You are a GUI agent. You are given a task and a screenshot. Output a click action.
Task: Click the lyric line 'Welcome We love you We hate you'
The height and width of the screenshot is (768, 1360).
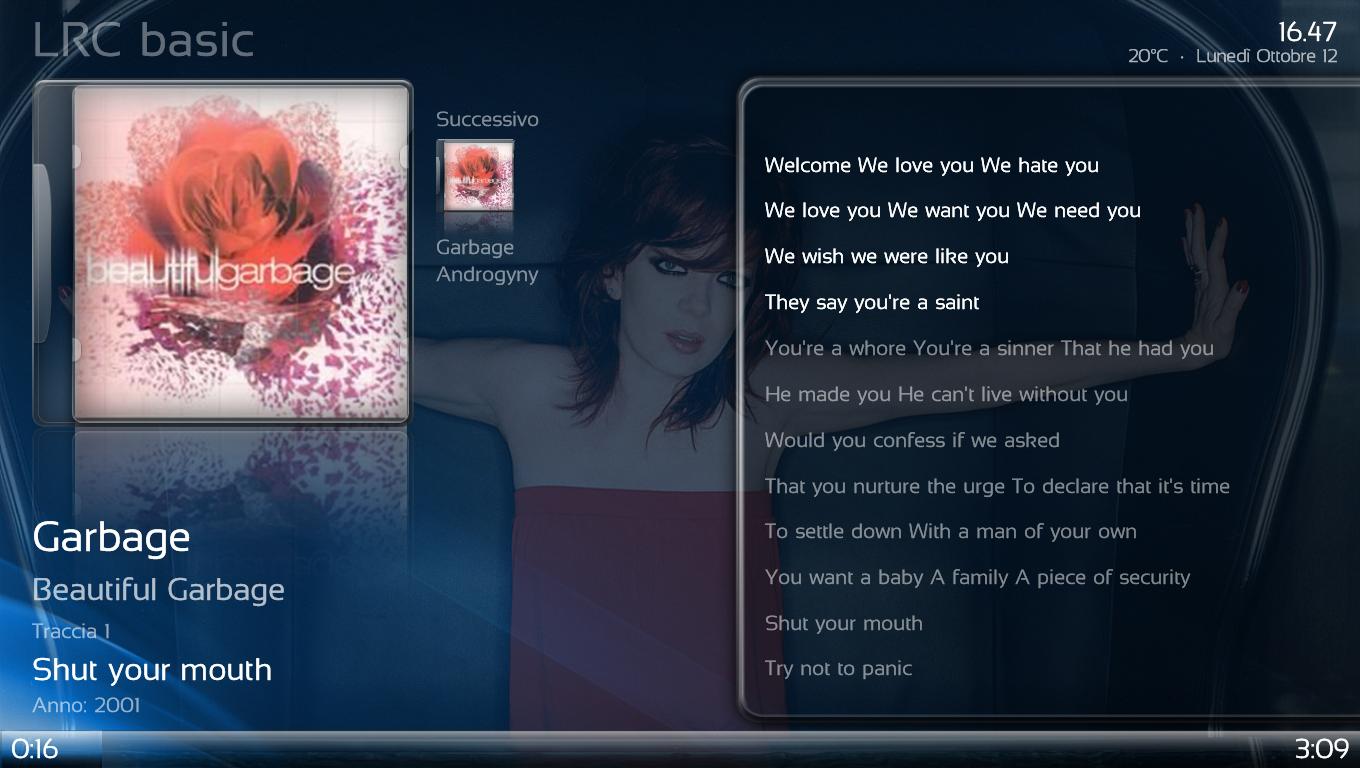(931, 165)
